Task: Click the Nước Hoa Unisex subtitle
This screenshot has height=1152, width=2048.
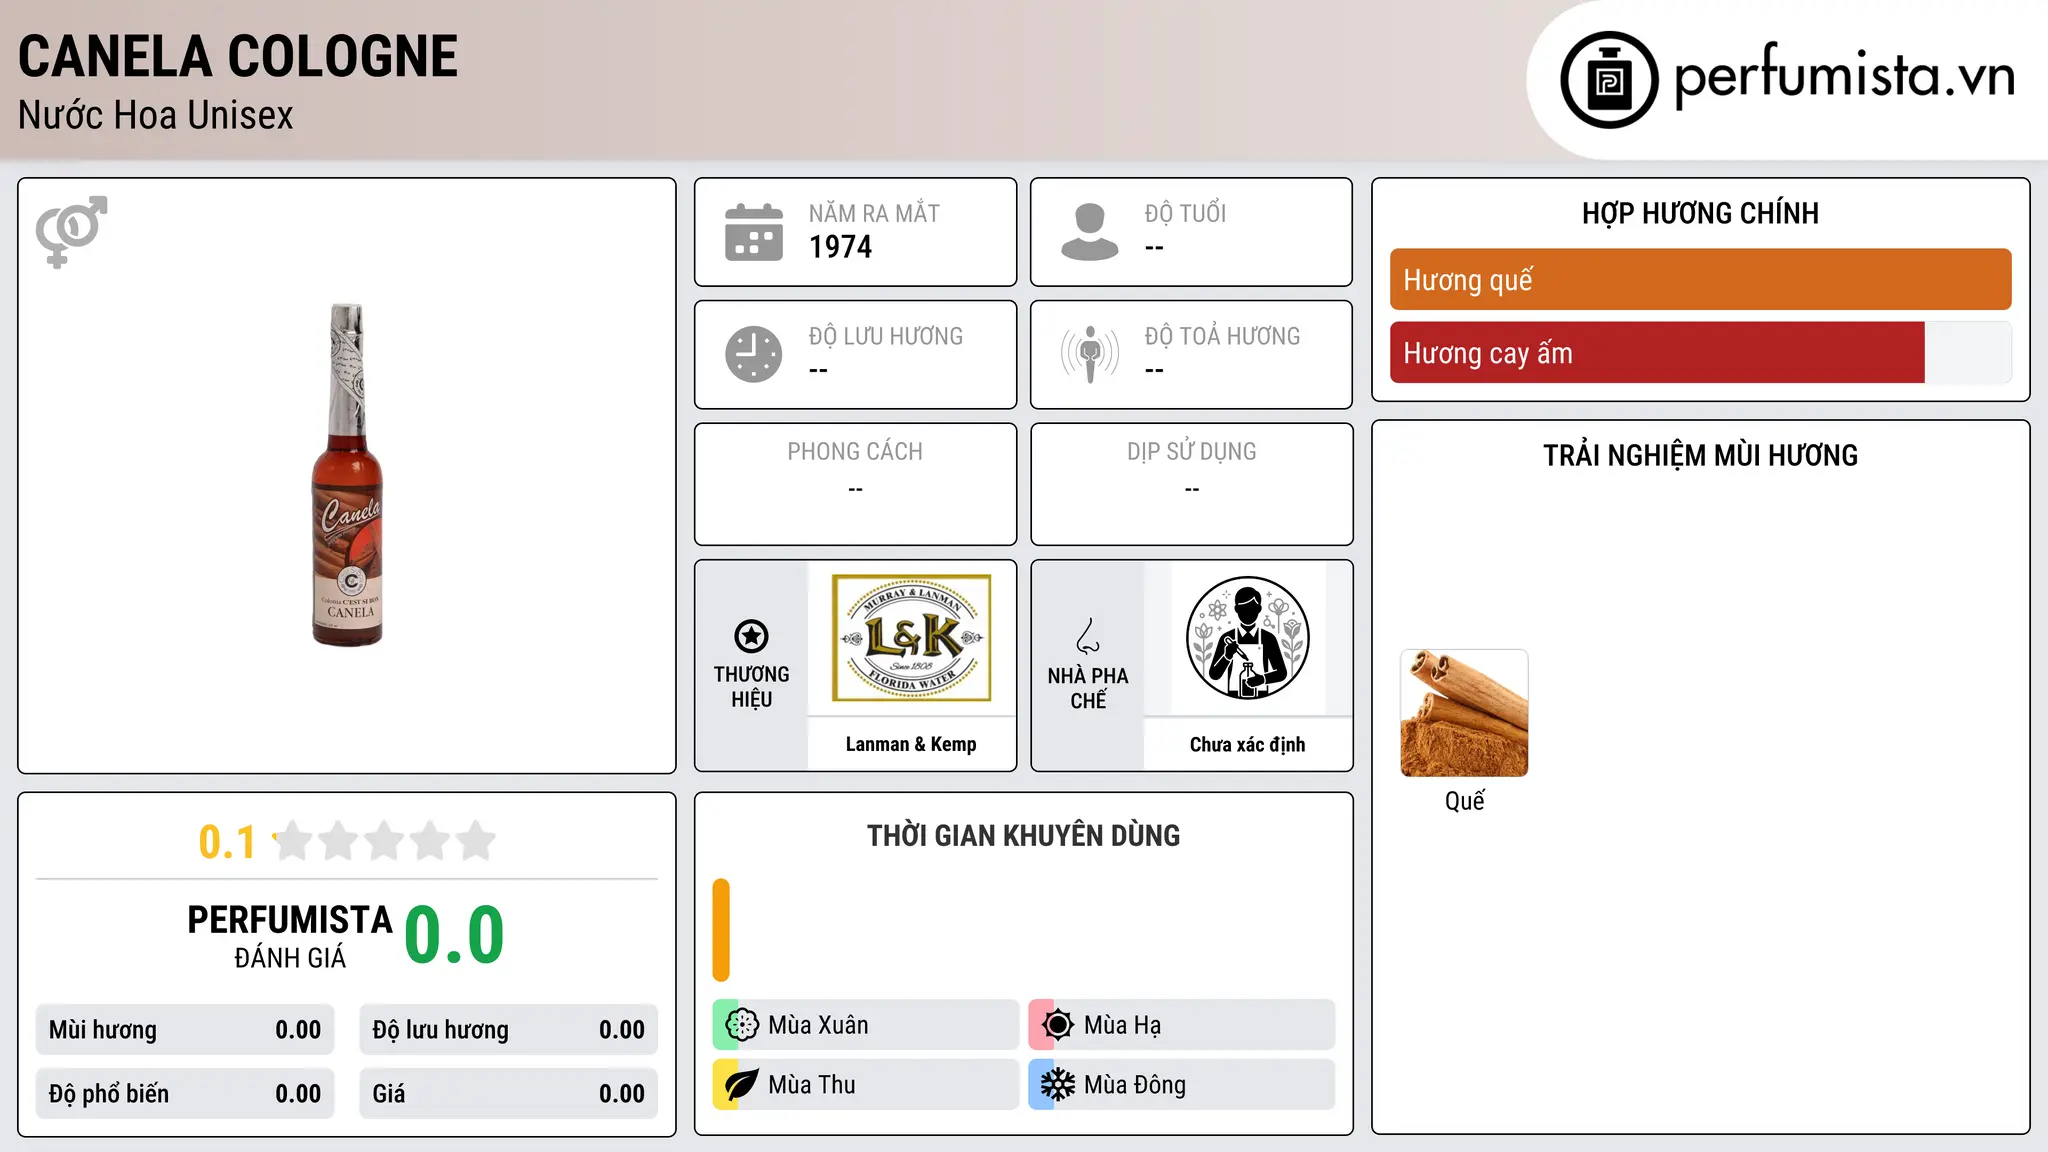Action: coord(156,115)
